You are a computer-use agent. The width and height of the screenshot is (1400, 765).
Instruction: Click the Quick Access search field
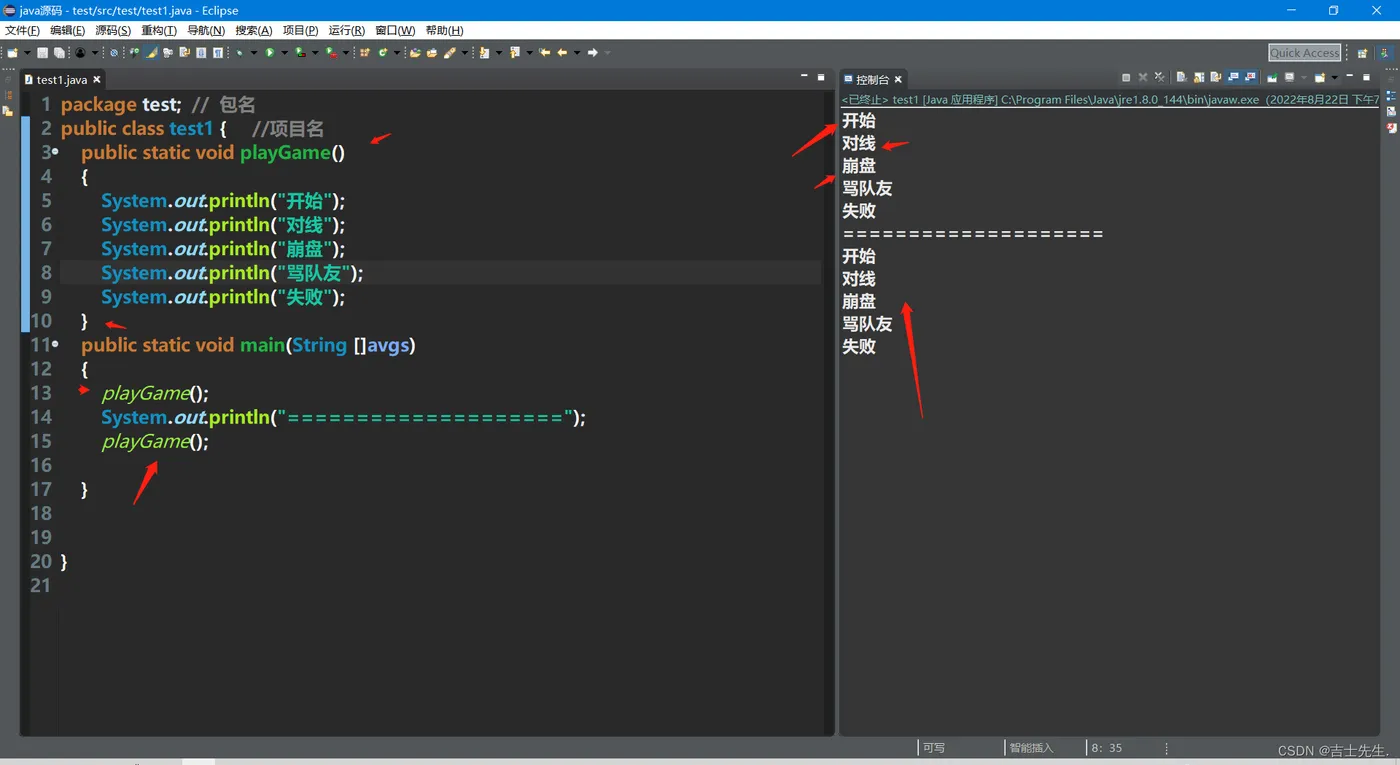(1304, 52)
